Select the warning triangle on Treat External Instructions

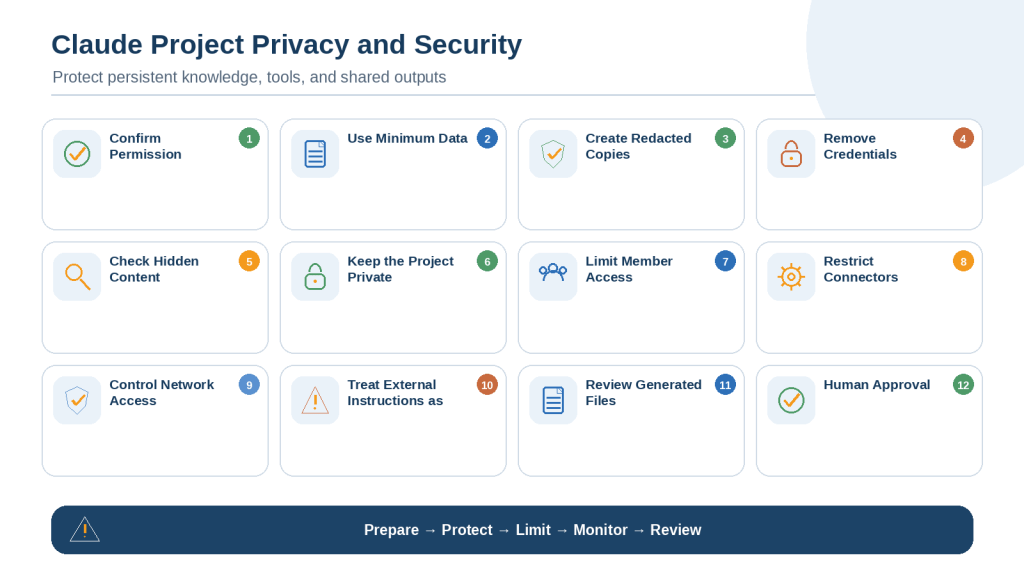coord(315,400)
